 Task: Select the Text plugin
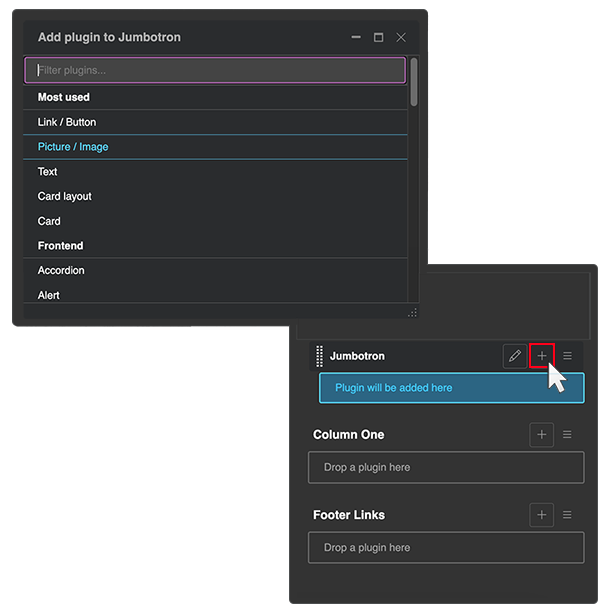tap(48, 172)
